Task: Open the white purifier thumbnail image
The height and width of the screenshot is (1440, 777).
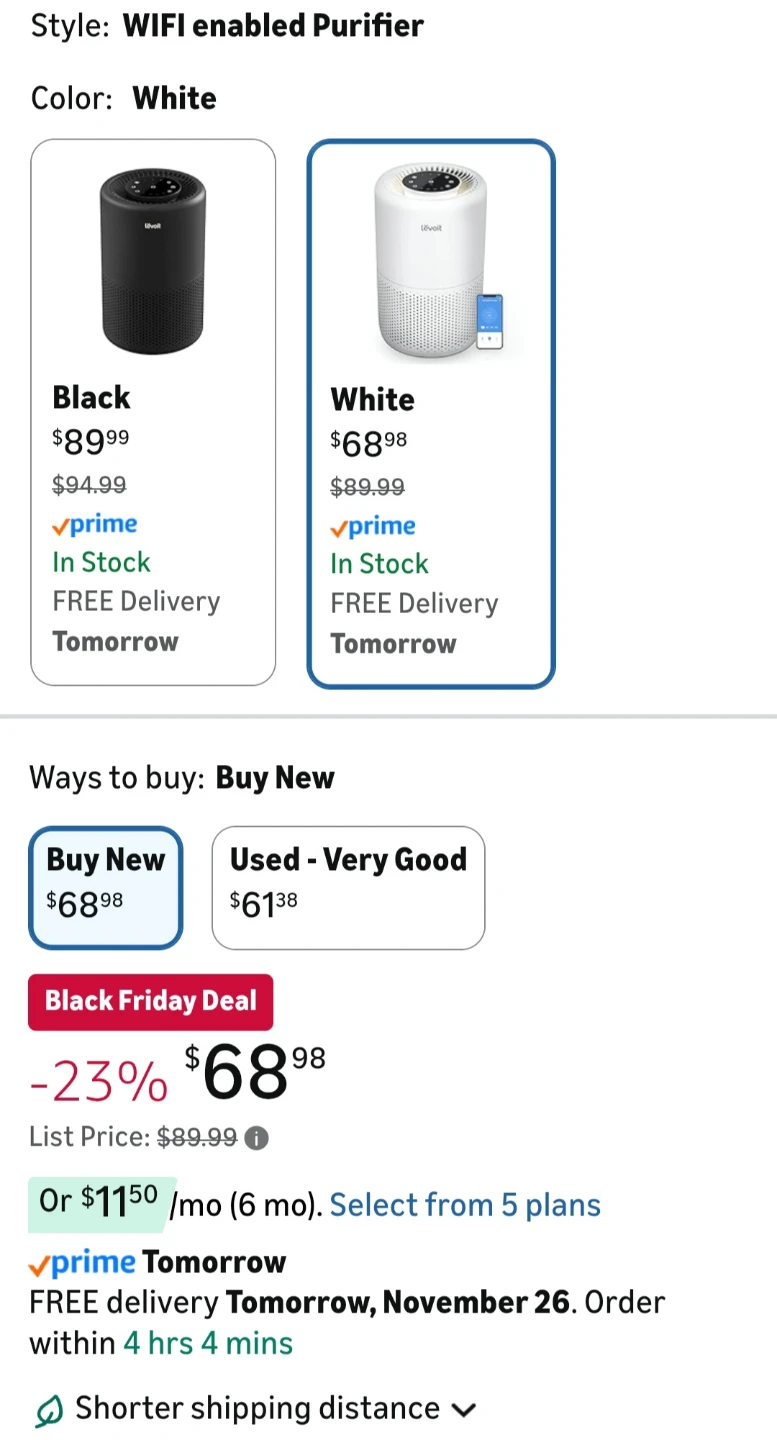Action: (x=430, y=262)
